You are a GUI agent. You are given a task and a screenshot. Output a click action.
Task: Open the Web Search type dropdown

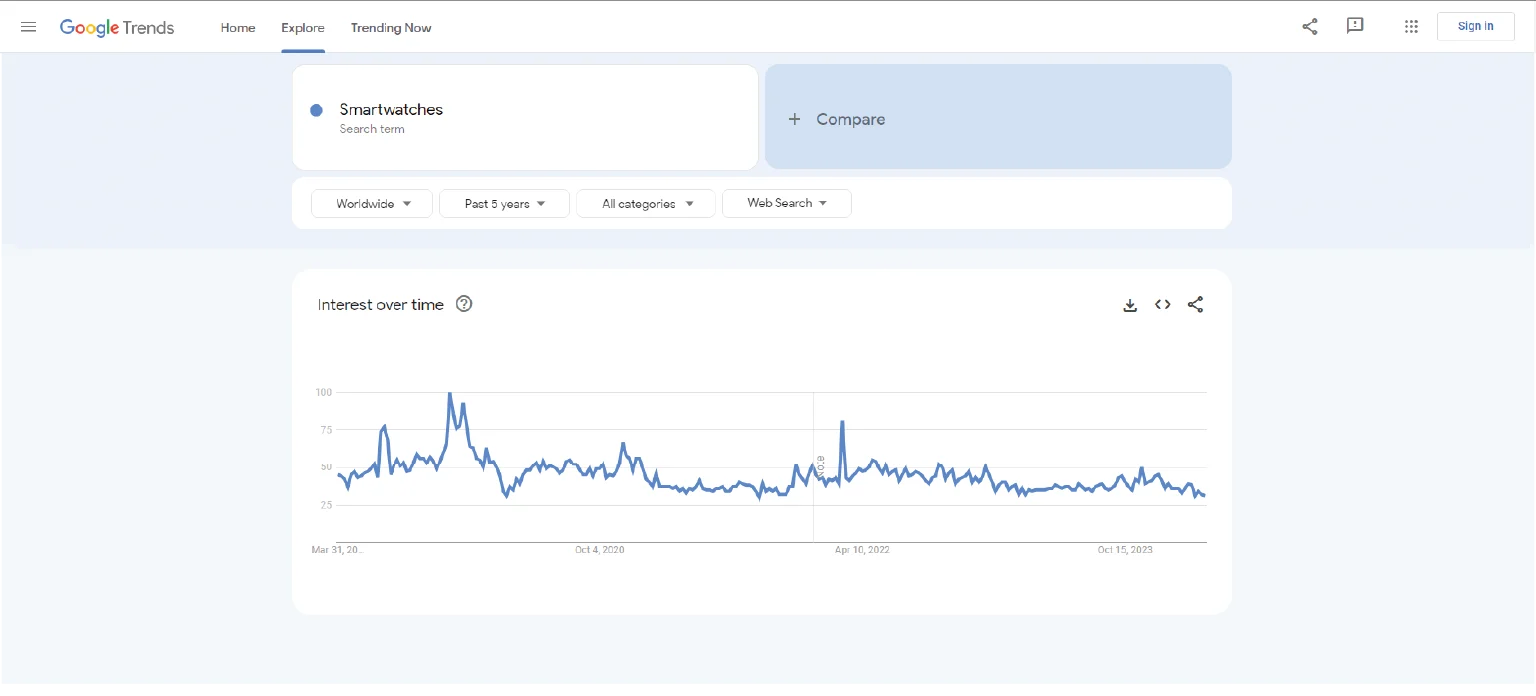click(786, 203)
